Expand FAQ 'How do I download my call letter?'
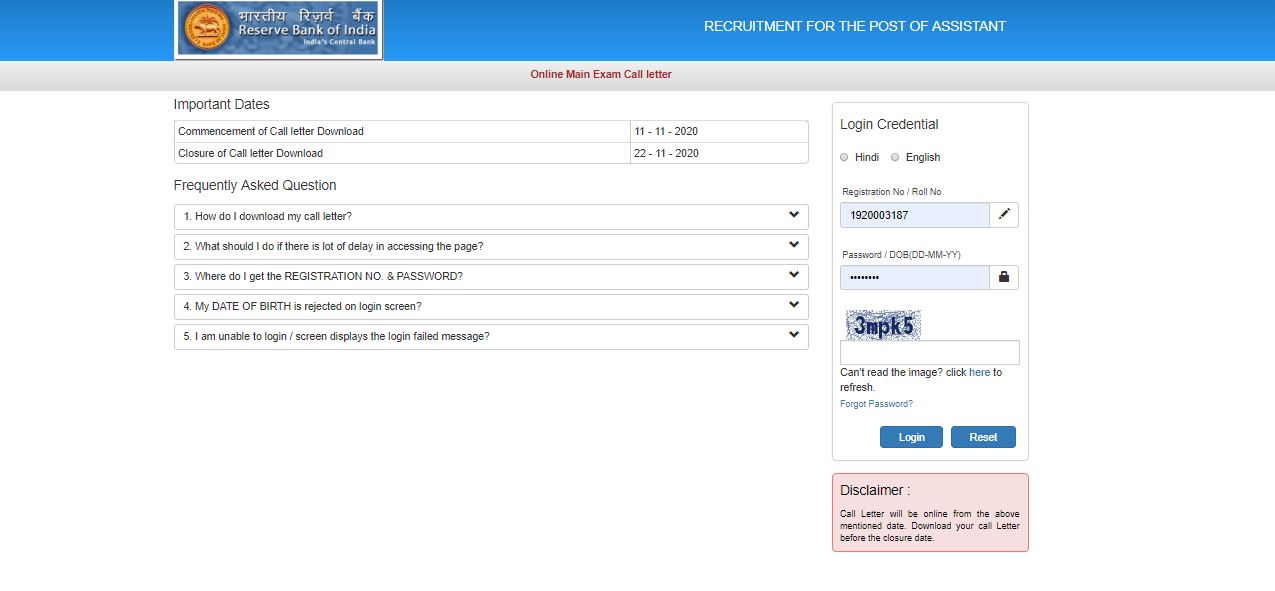The width and height of the screenshot is (1275, 591). (x=491, y=217)
